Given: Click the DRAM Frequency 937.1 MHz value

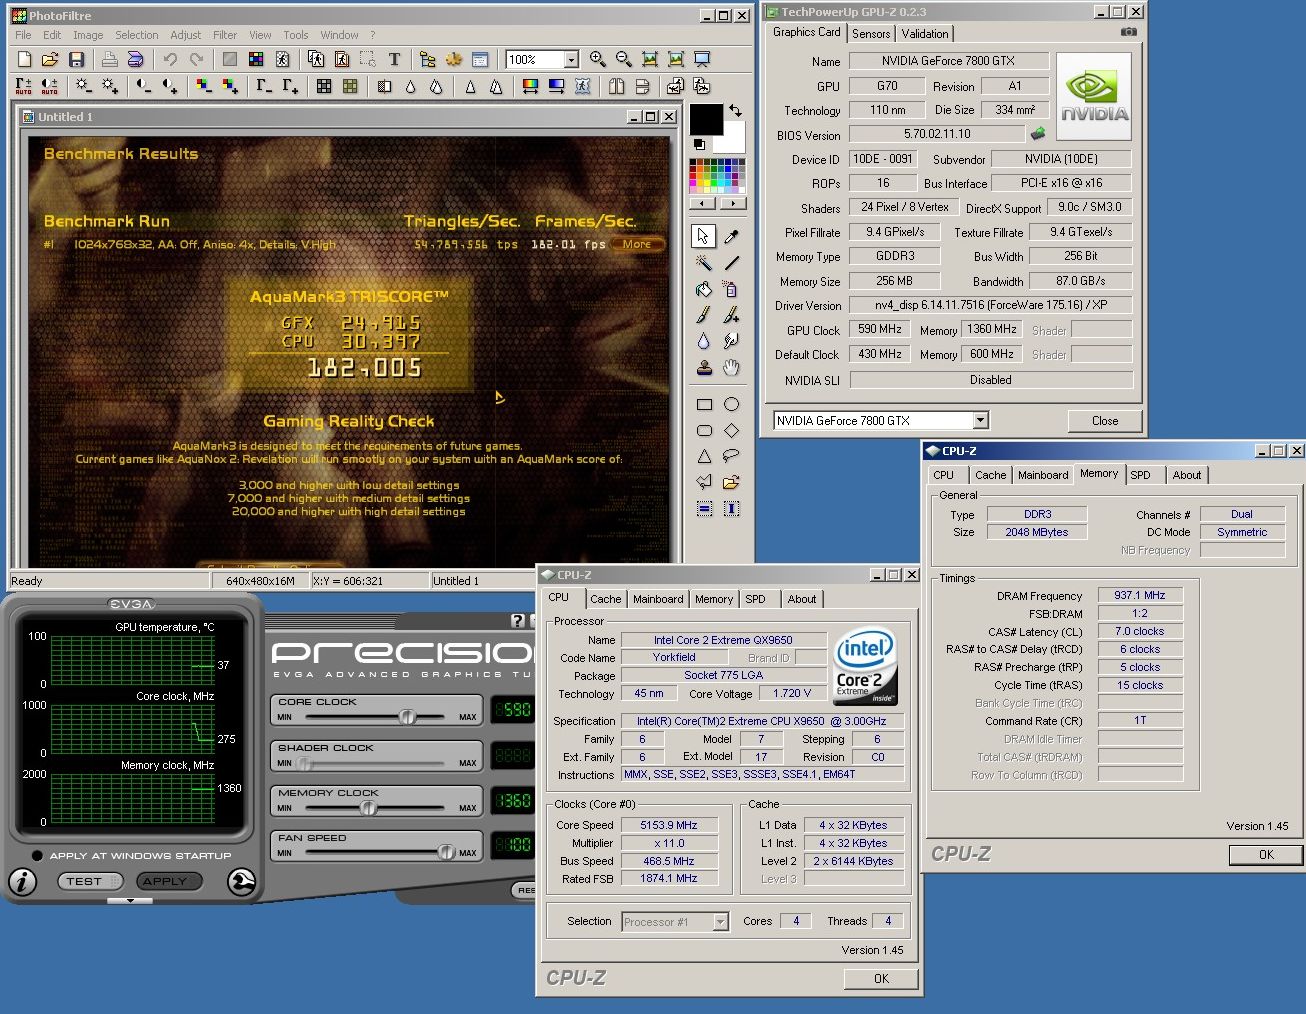Looking at the screenshot, I should [1140, 595].
